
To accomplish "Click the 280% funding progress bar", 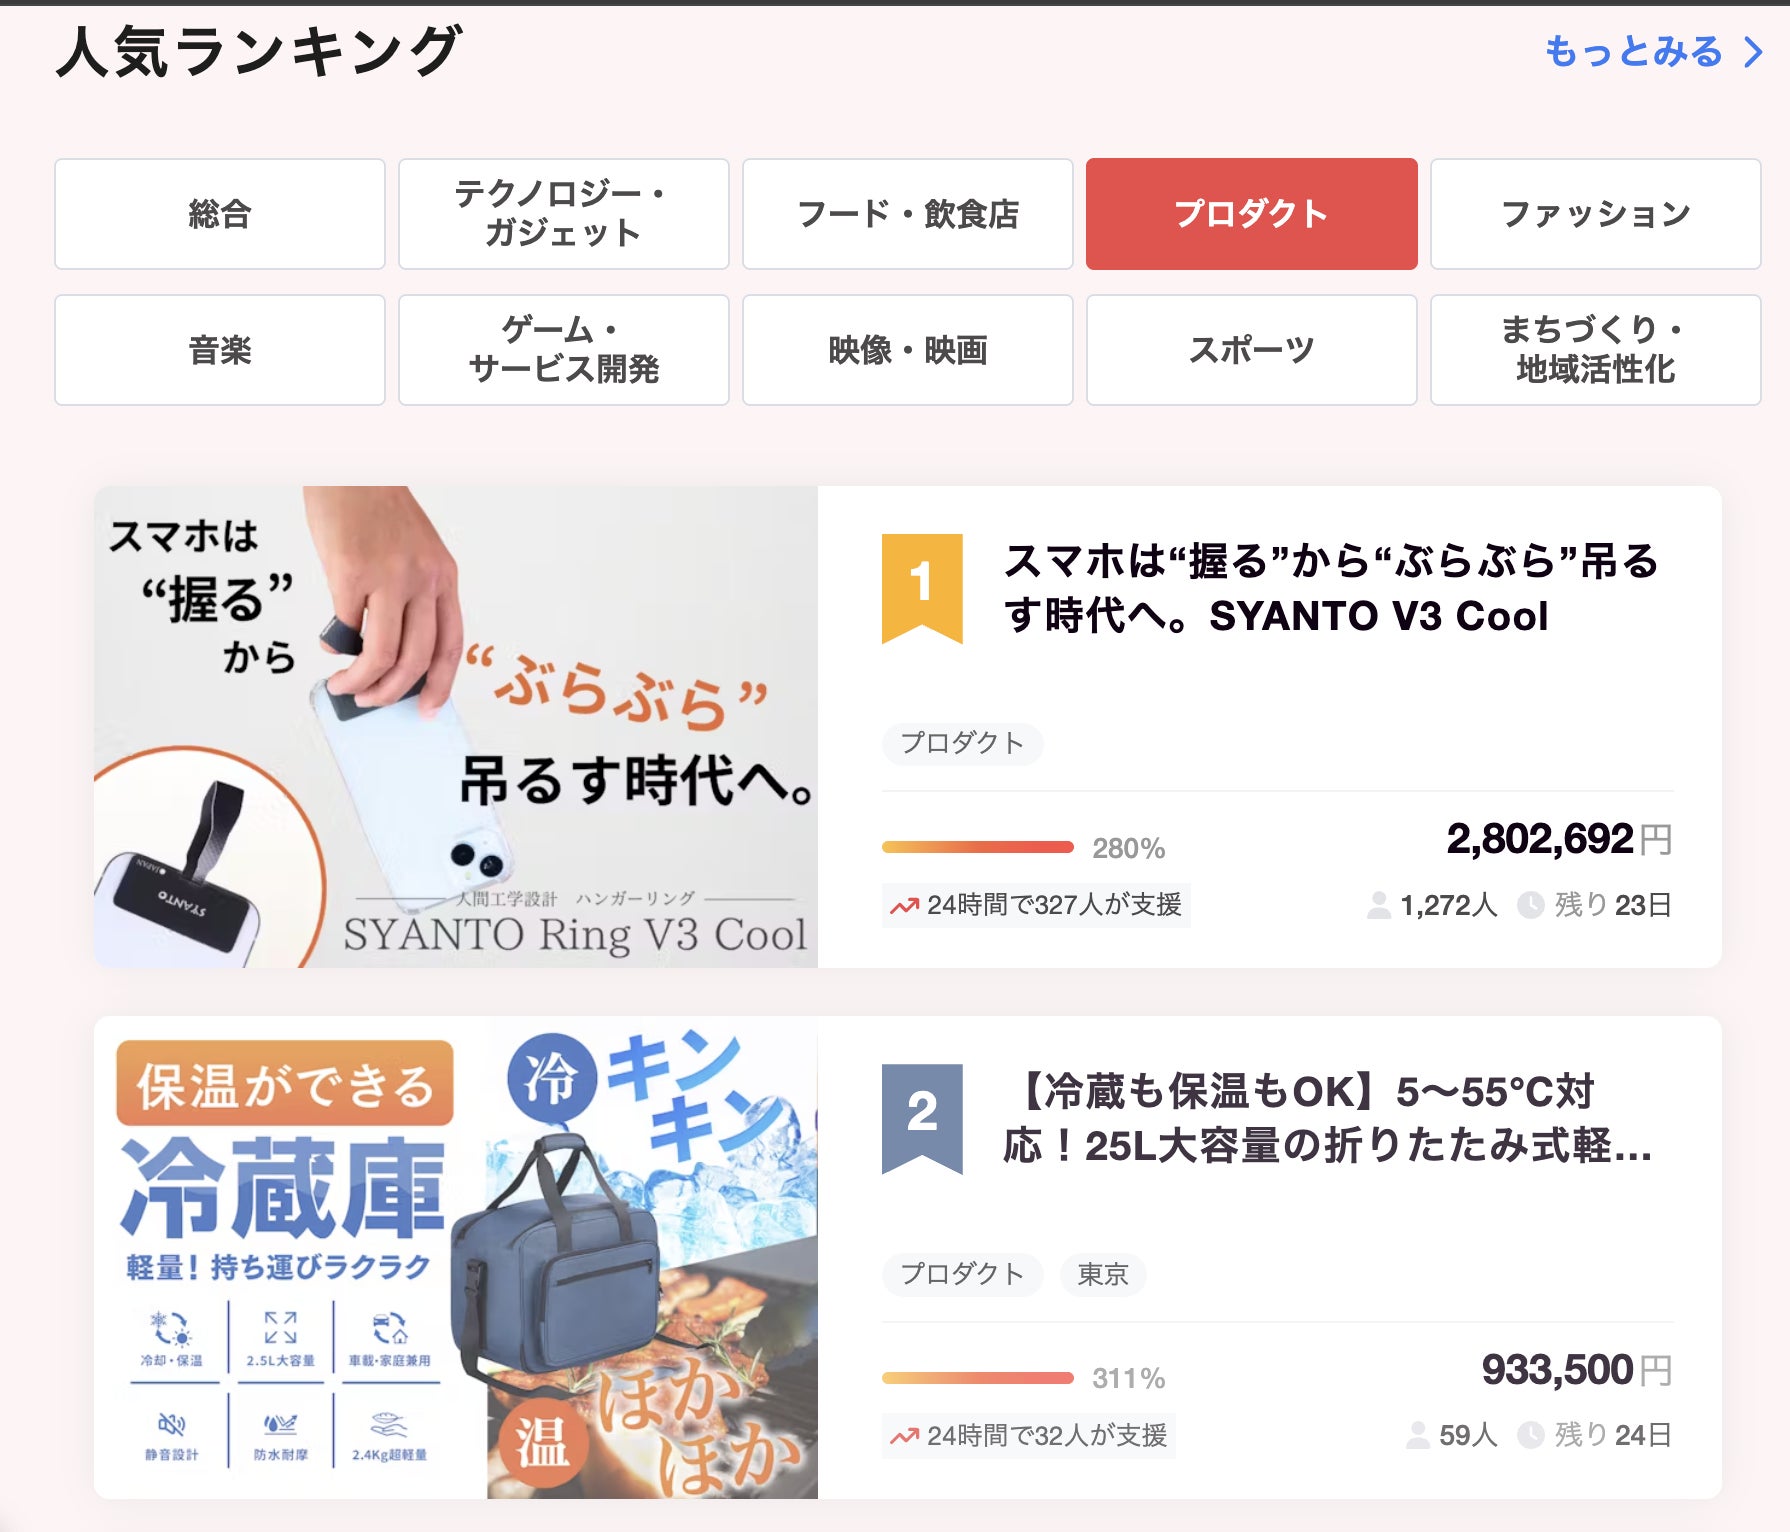I will pos(977,847).
